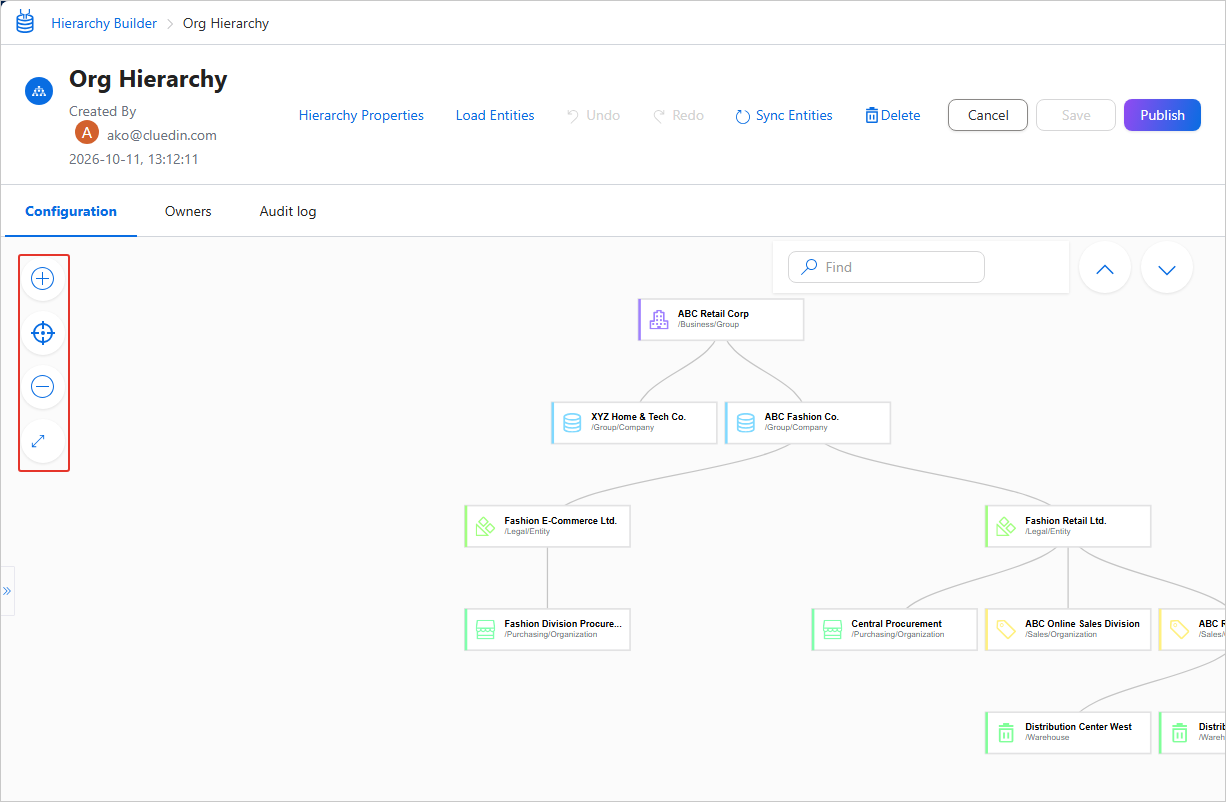1226x802 pixels.
Task: Click the Created By label
Action: click(103, 111)
